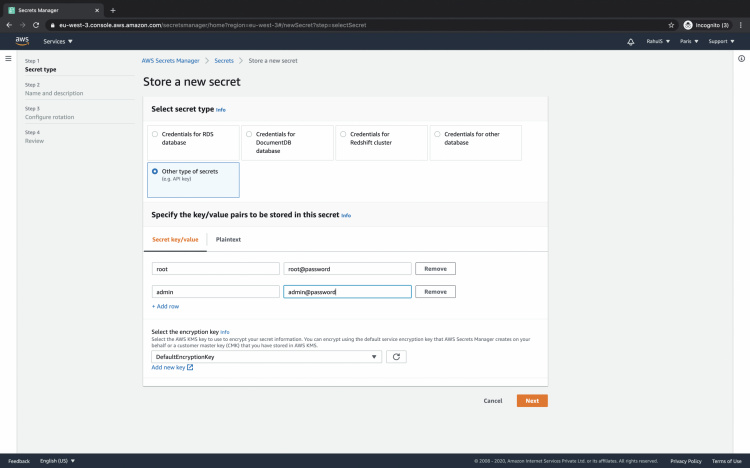Click the Add row link
Screen dimensions: 750x468
click(166, 306)
